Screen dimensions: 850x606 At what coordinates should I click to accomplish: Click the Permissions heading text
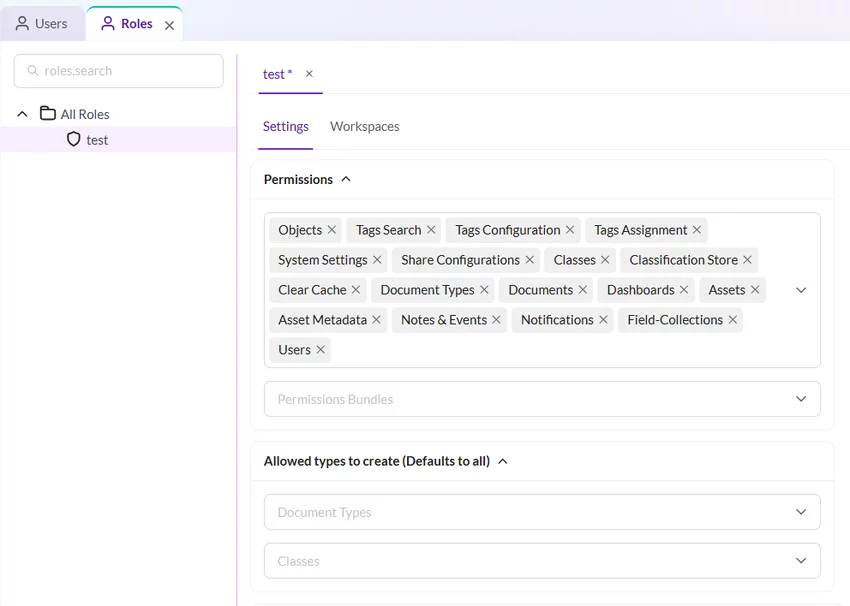298,179
